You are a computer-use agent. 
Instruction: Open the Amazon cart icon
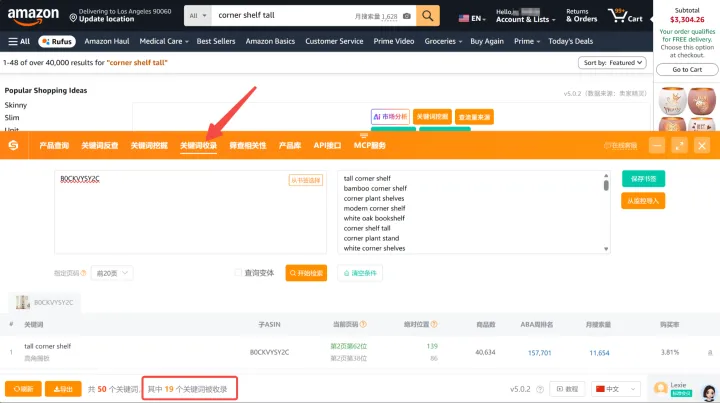[625, 16]
